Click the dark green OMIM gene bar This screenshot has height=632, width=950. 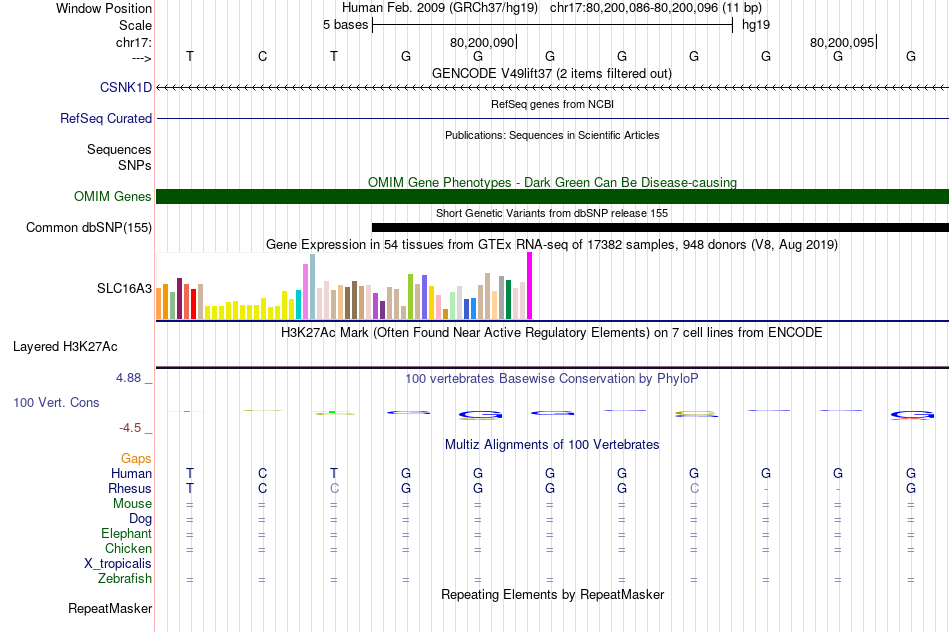(x=553, y=196)
